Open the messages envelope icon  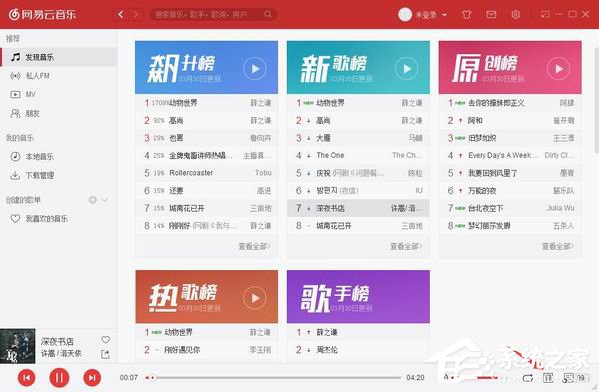click(x=491, y=15)
